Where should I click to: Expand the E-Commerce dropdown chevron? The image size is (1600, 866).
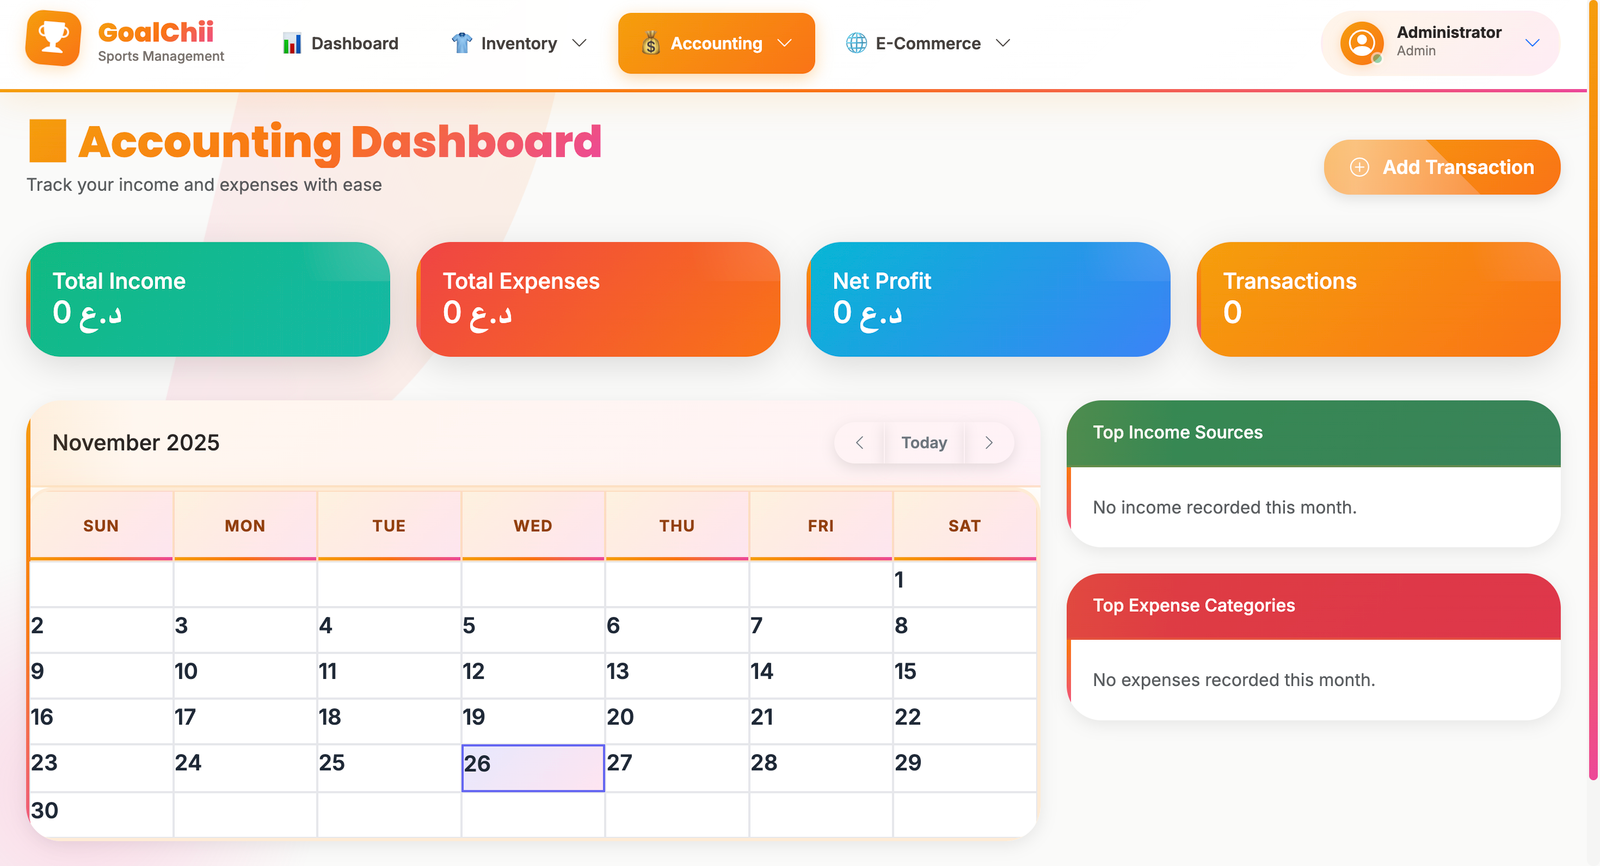pyautogui.click(x=1003, y=43)
